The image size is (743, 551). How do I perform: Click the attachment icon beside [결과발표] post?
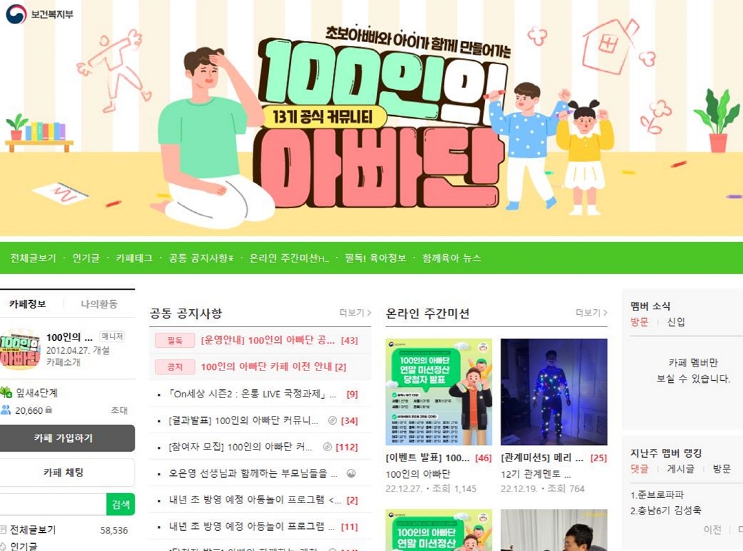(332, 420)
